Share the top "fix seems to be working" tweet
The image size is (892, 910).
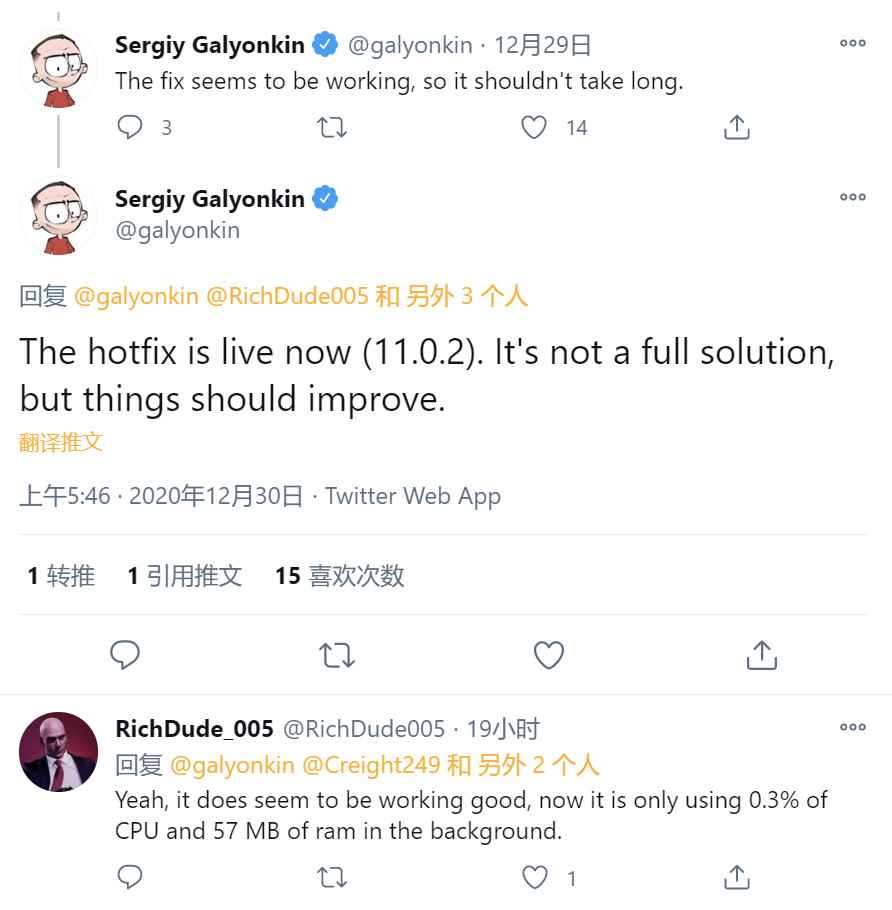[736, 128]
